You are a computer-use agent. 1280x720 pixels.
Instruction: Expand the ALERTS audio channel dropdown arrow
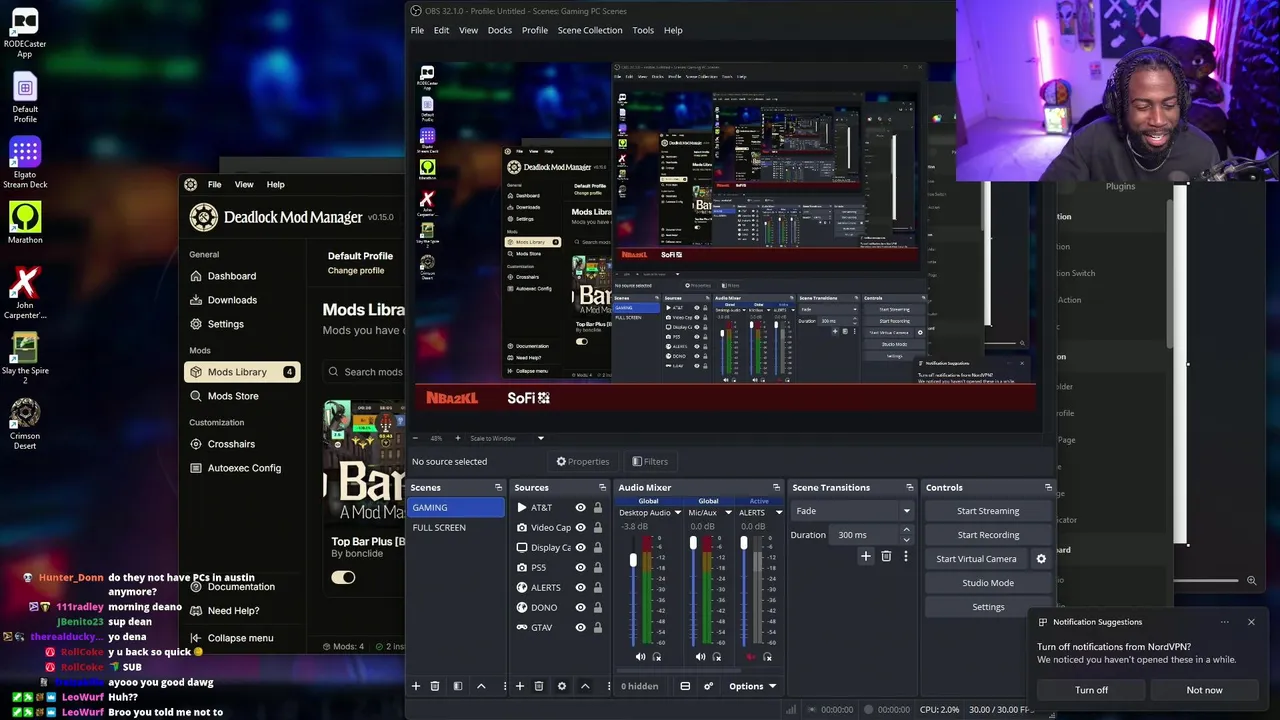pyautogui.click(x=777, y=513)
